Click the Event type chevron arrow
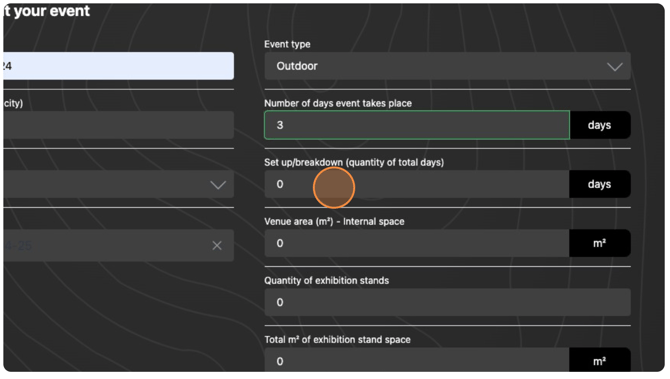The image size is (670, 379). [614, 67]
